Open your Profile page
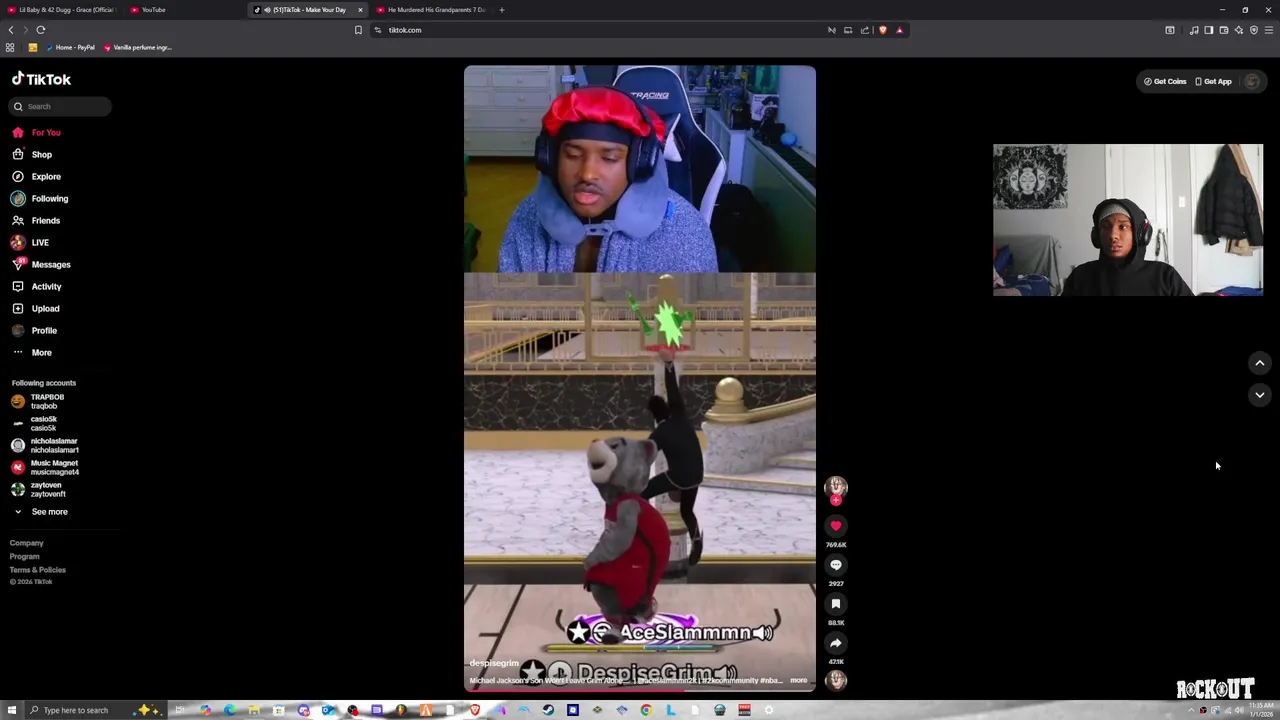 (34, 330)
